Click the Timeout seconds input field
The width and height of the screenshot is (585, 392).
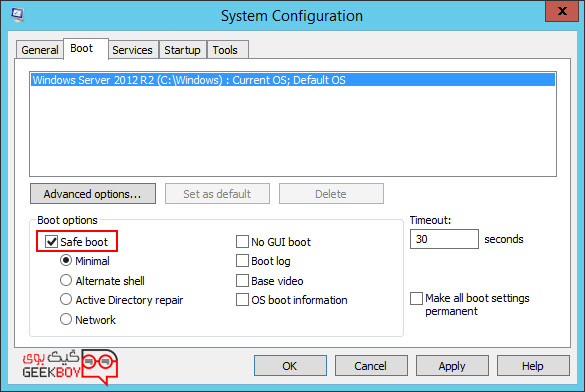(x=444, y=239)
